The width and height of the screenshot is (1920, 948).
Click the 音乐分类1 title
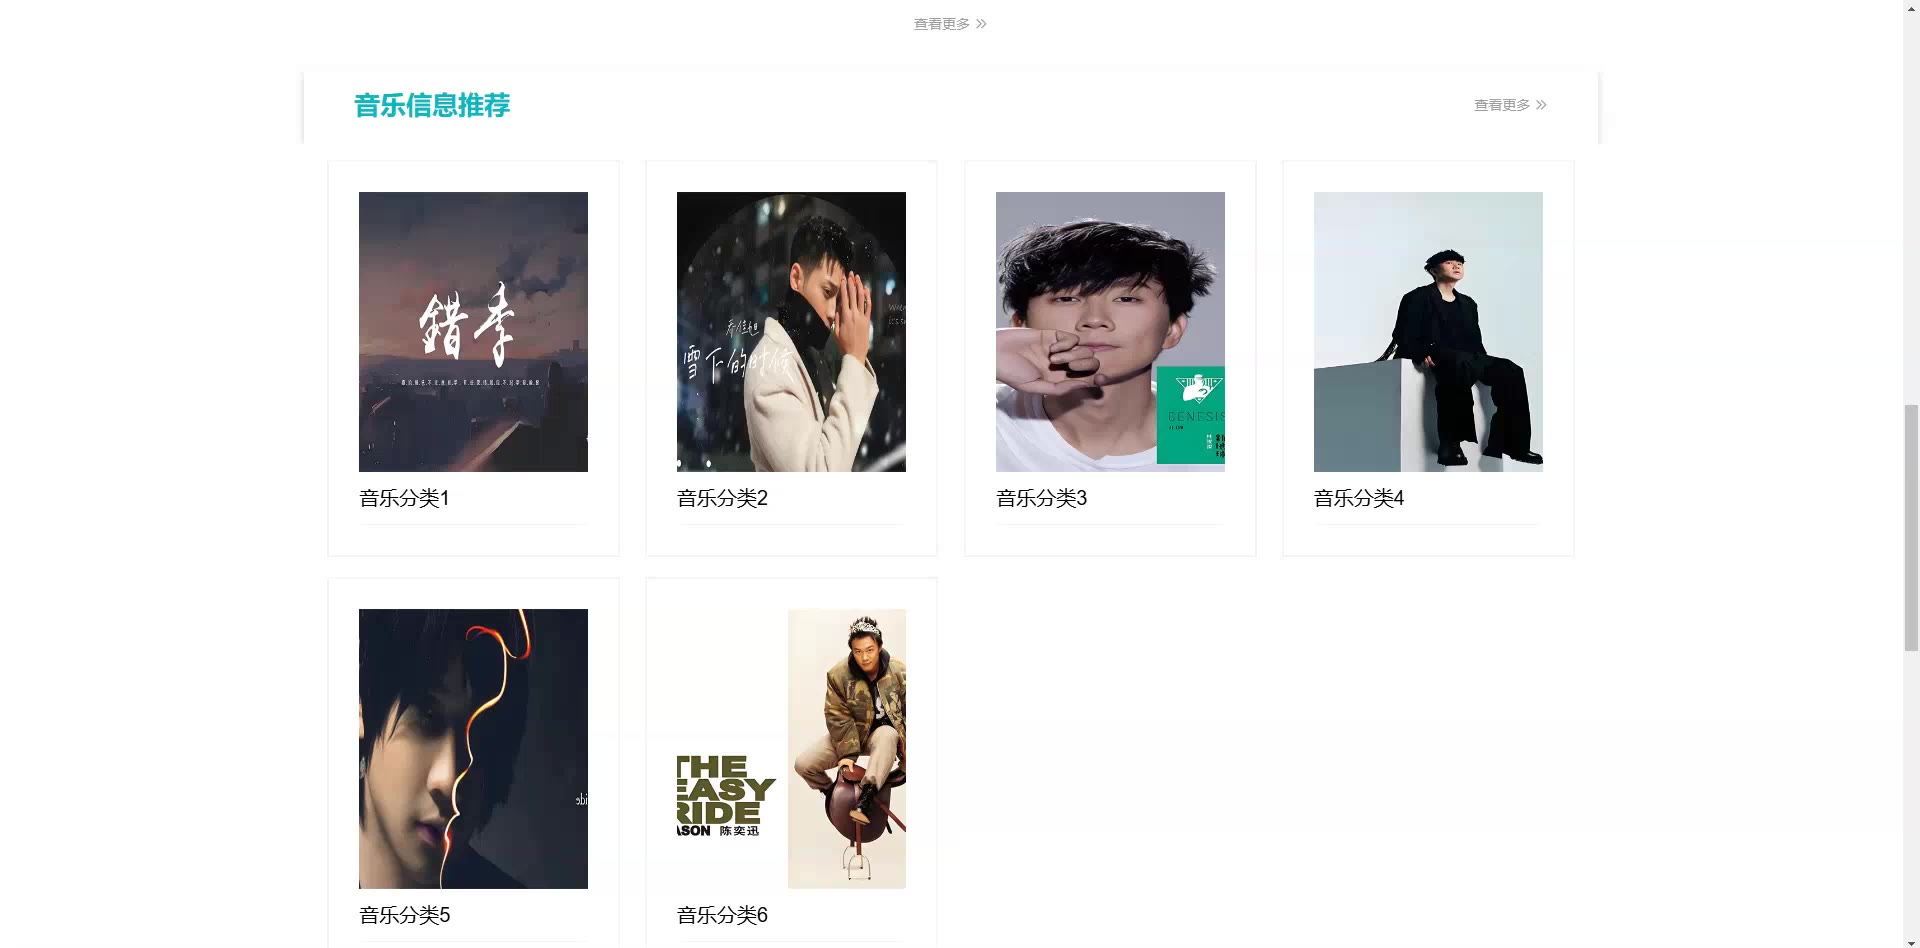[405, 498]
